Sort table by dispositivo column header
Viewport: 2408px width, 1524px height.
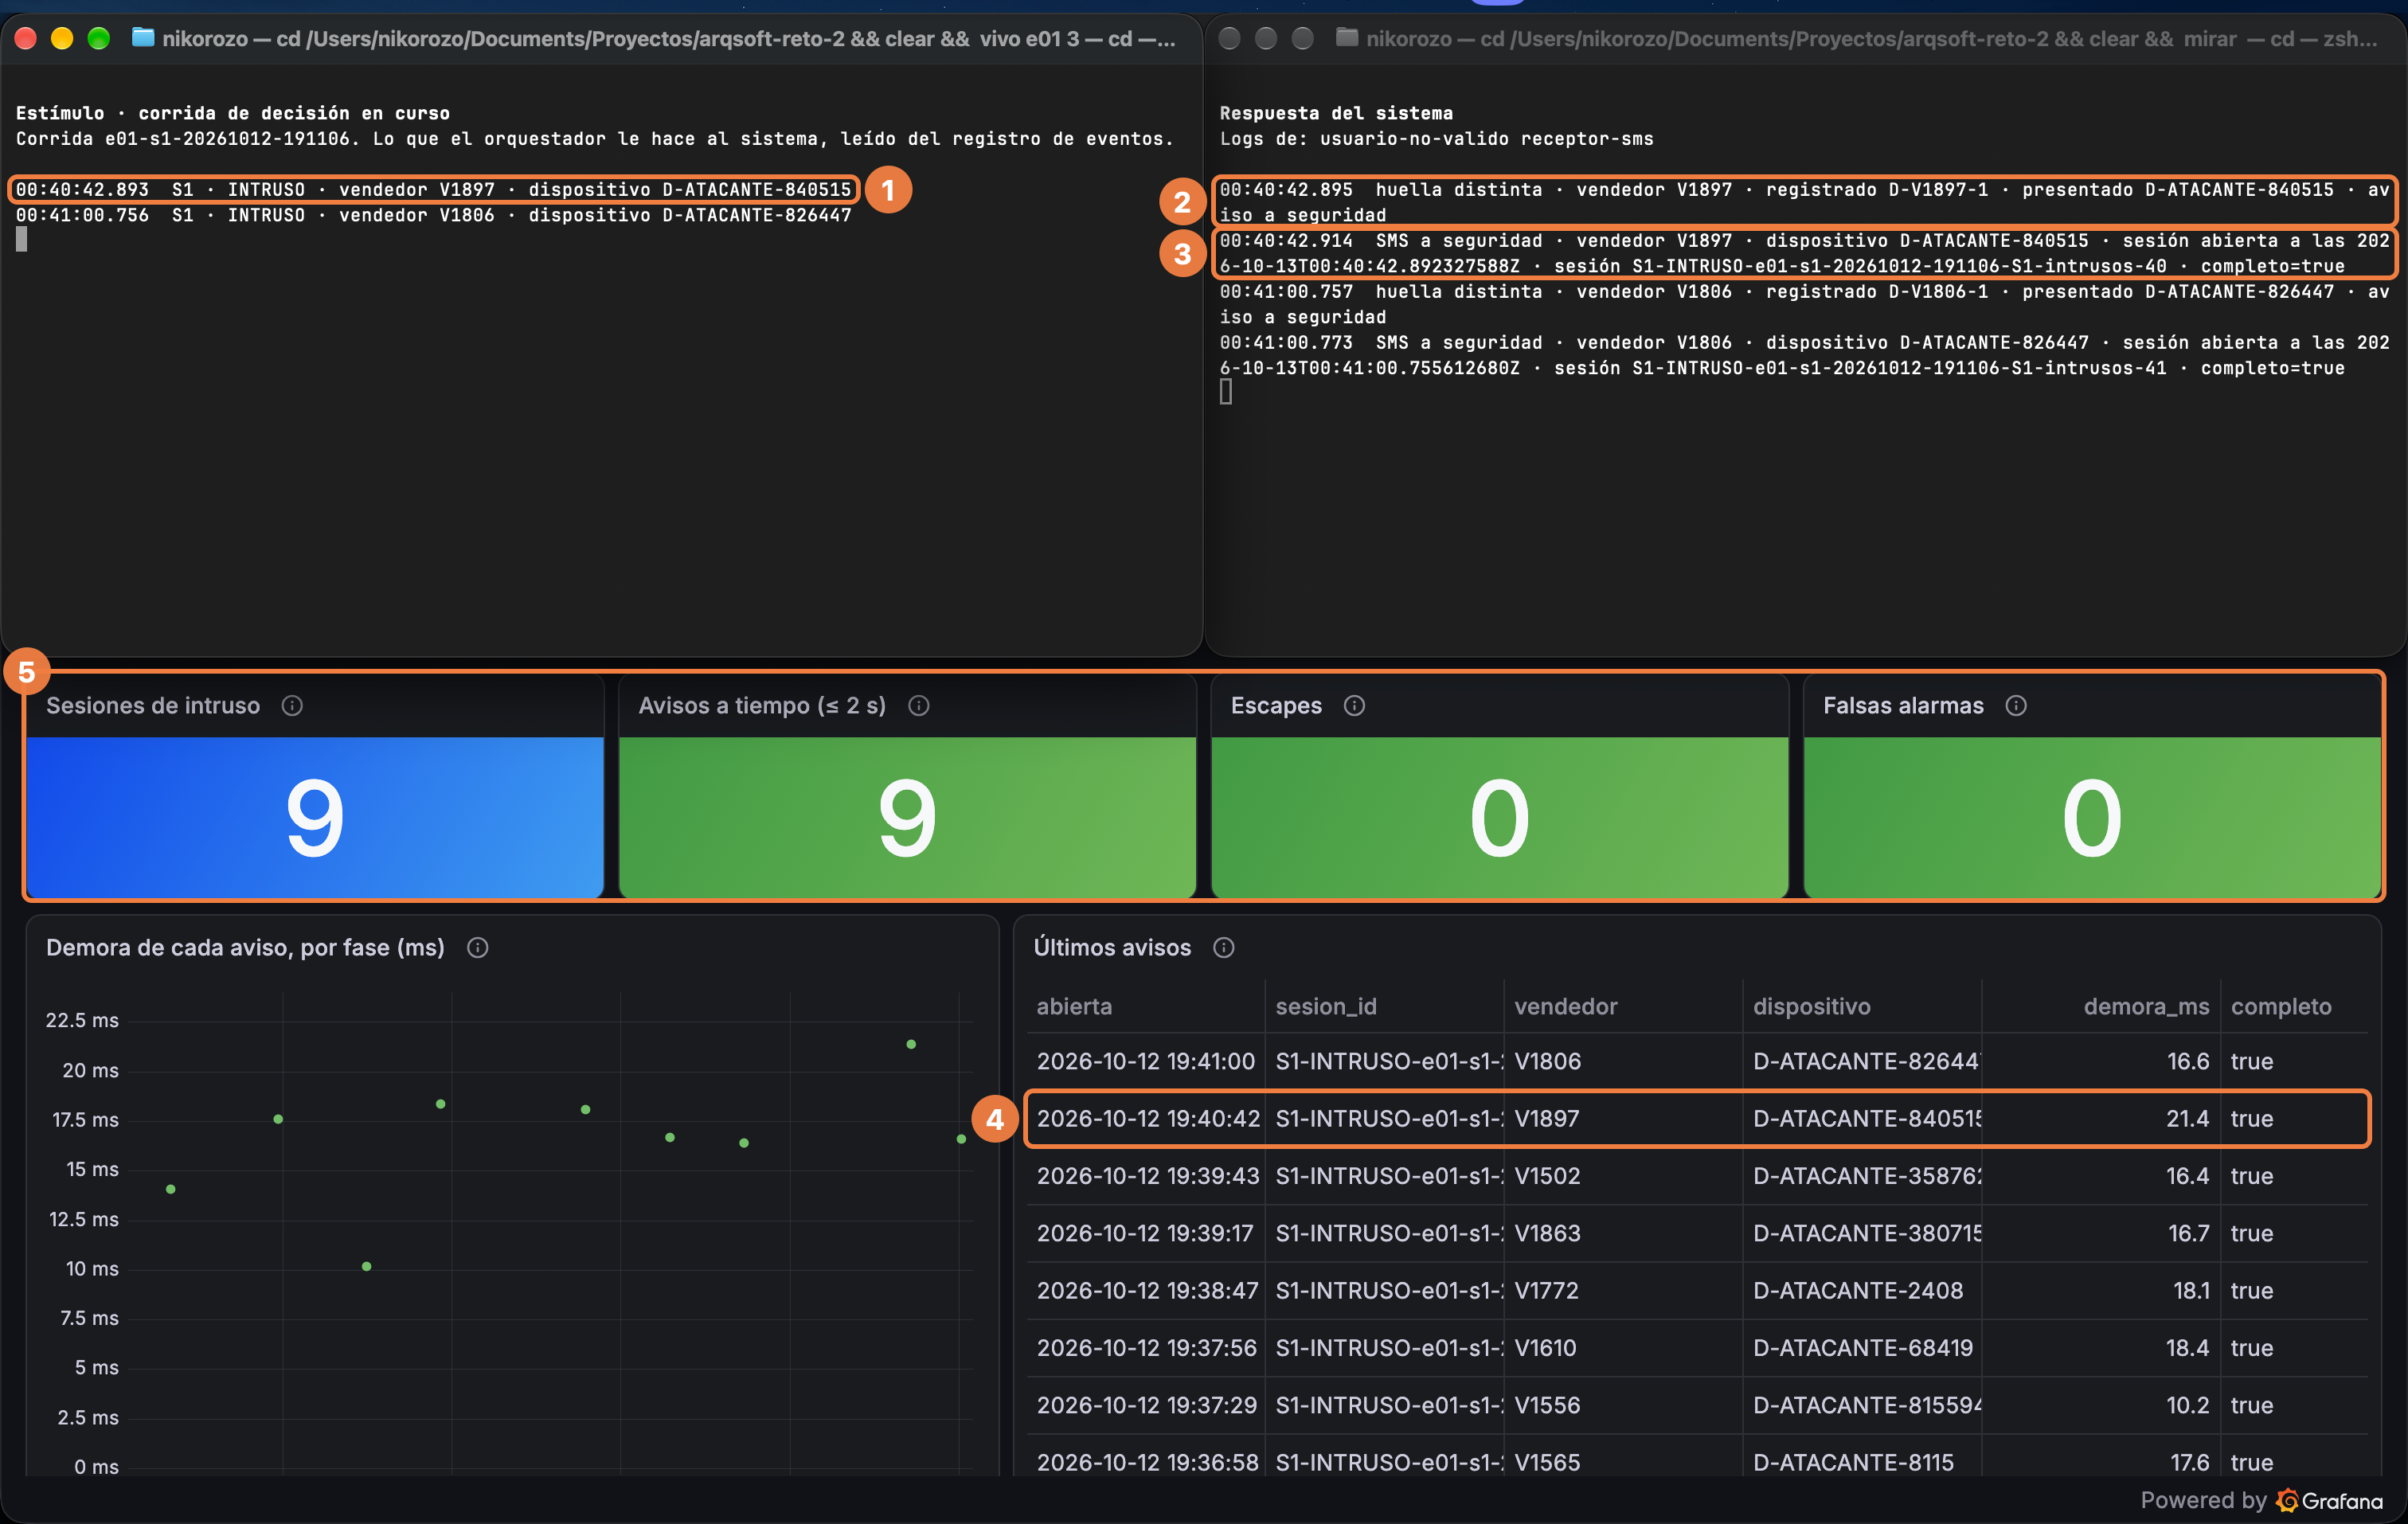[1811, 1006]
